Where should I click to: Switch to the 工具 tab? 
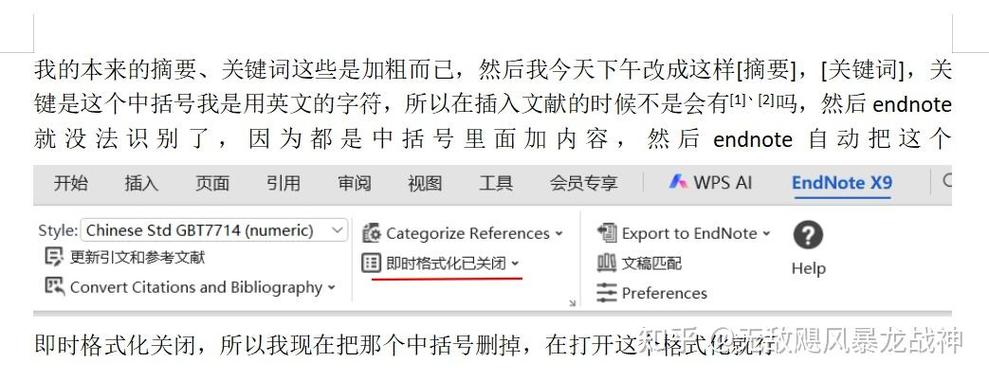click(x=495, y=184)
